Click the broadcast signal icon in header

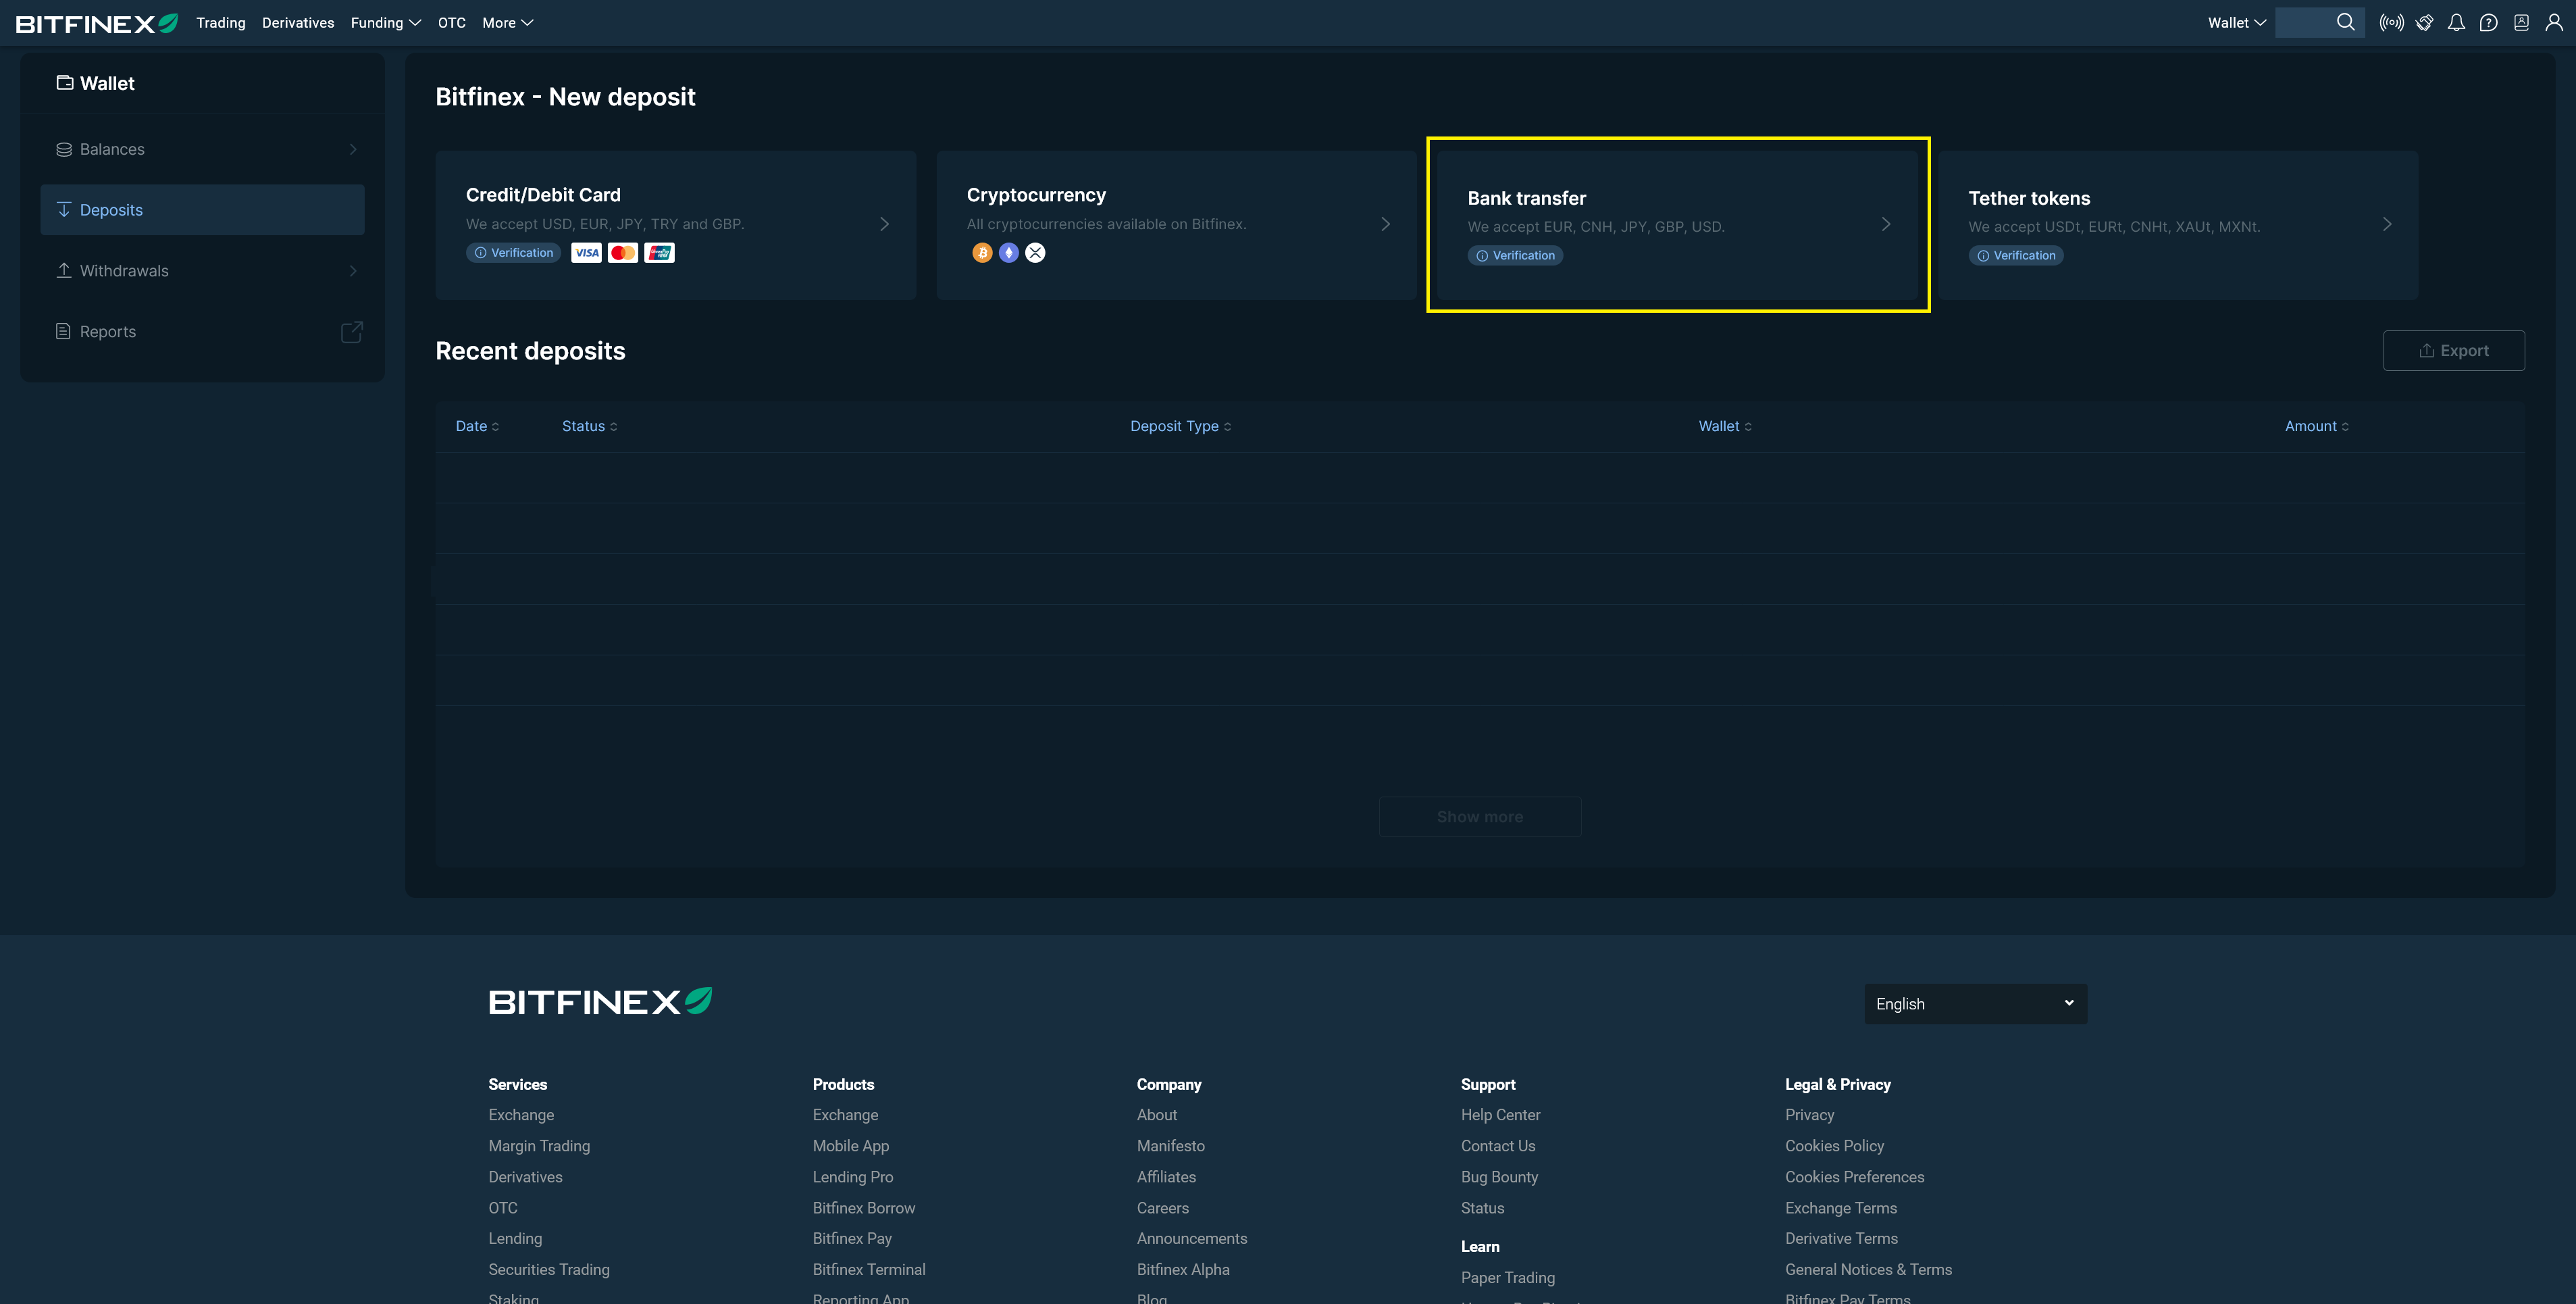(x=2391, y=23)
